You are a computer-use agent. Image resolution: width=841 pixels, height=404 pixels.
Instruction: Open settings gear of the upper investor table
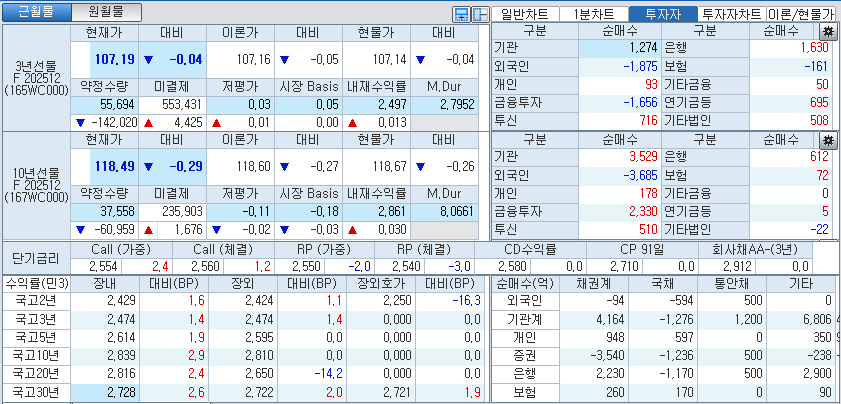point(829,31)
